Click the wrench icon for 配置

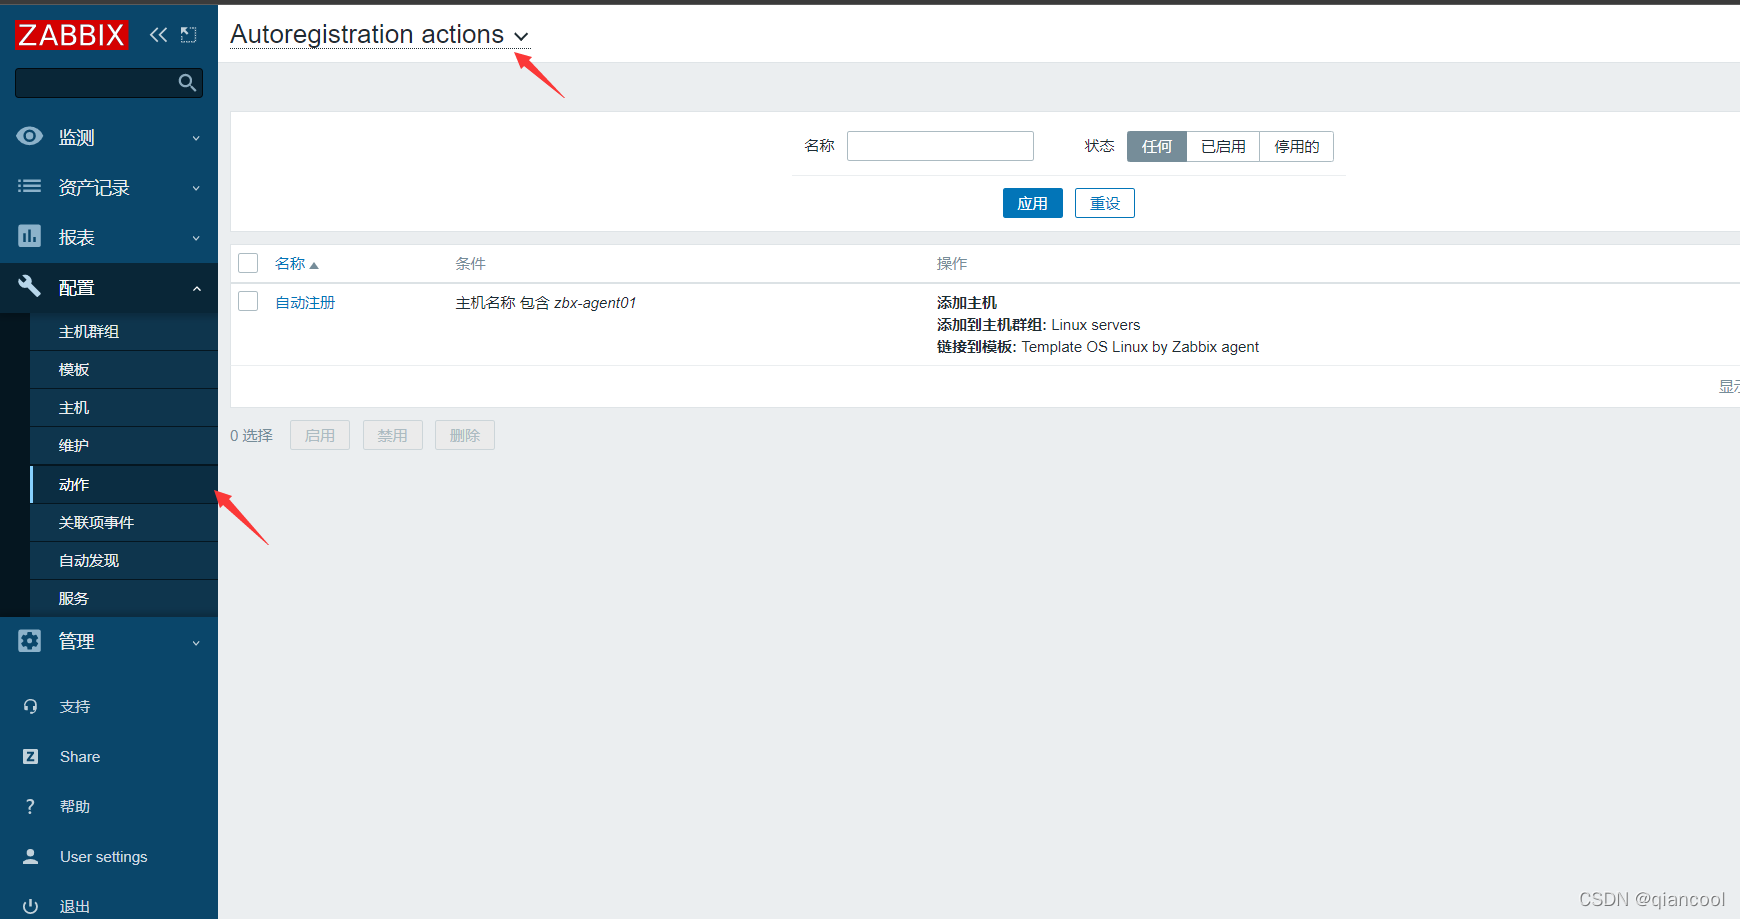[x=30, y=286]
